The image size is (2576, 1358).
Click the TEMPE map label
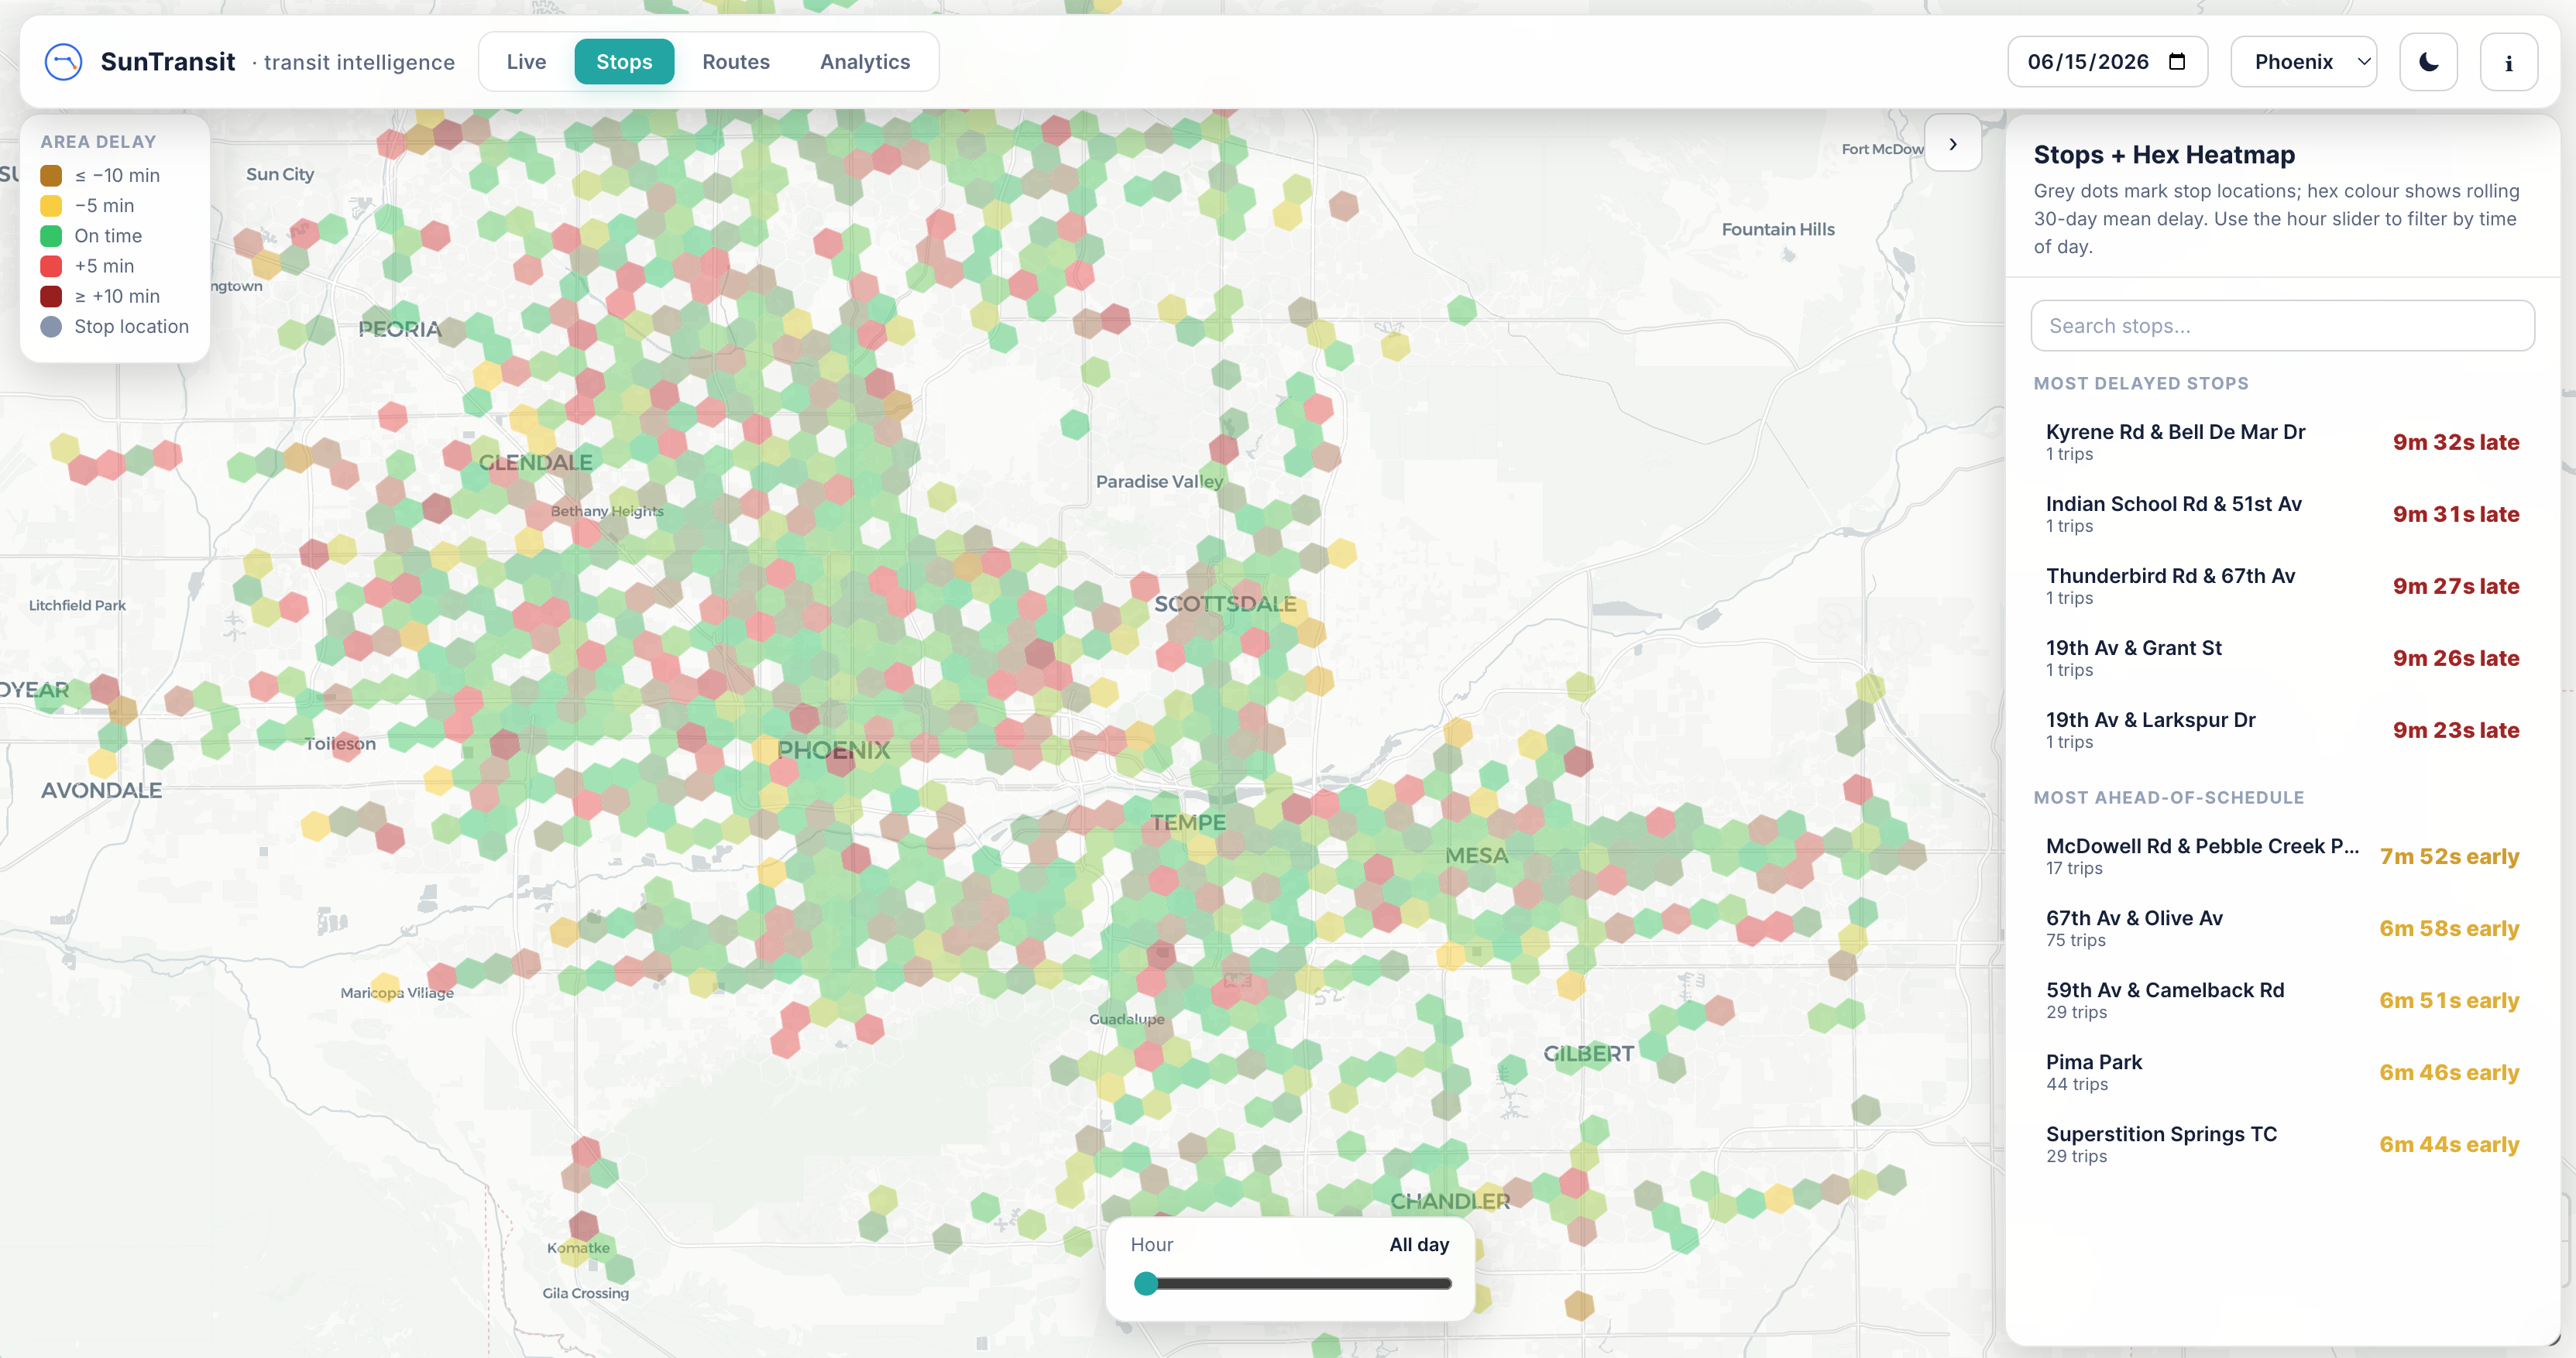(1187, 822)
